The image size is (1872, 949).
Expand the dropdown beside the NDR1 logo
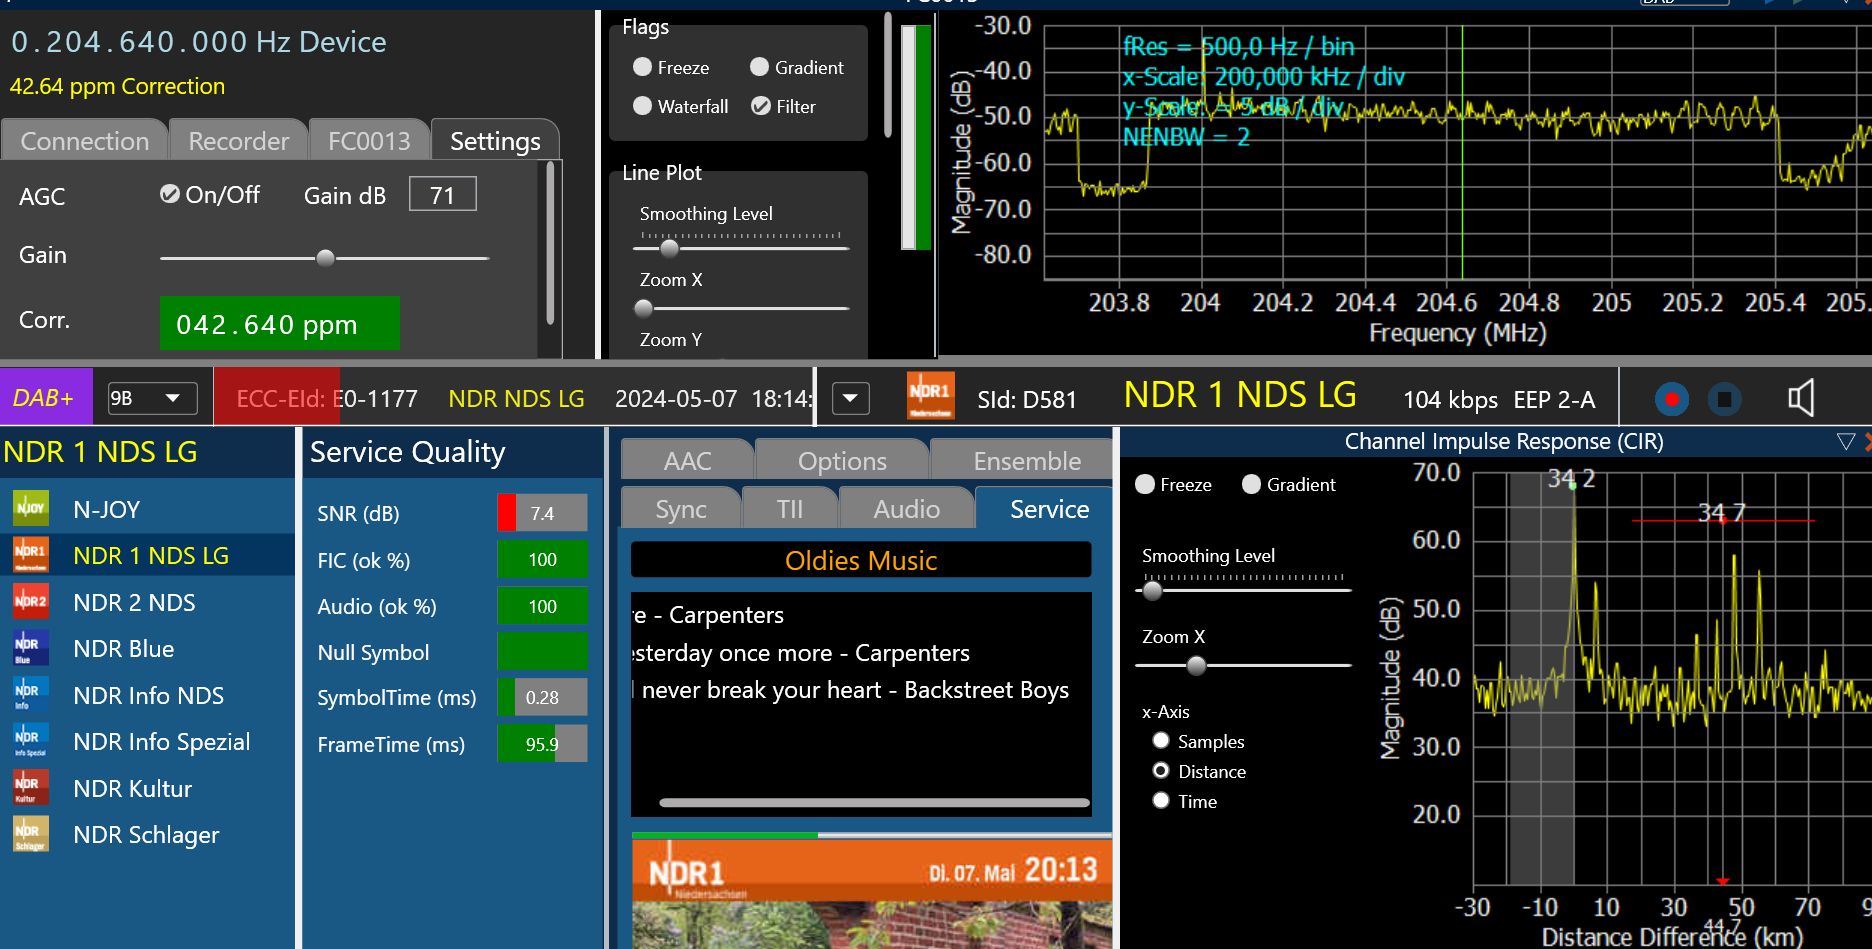pos(850,399)
